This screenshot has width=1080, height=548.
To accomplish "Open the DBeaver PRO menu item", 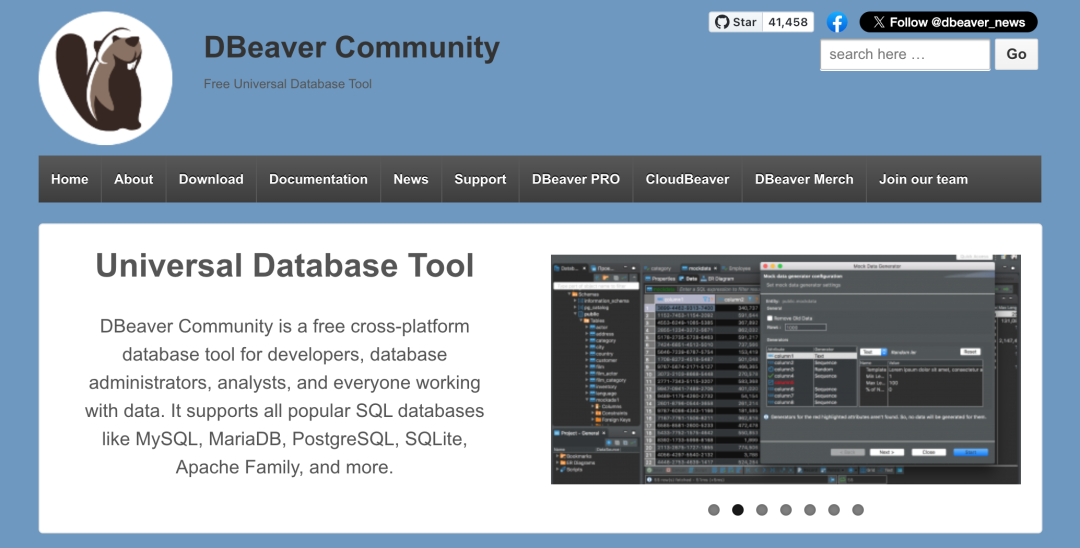I will [x=576, y=179].
